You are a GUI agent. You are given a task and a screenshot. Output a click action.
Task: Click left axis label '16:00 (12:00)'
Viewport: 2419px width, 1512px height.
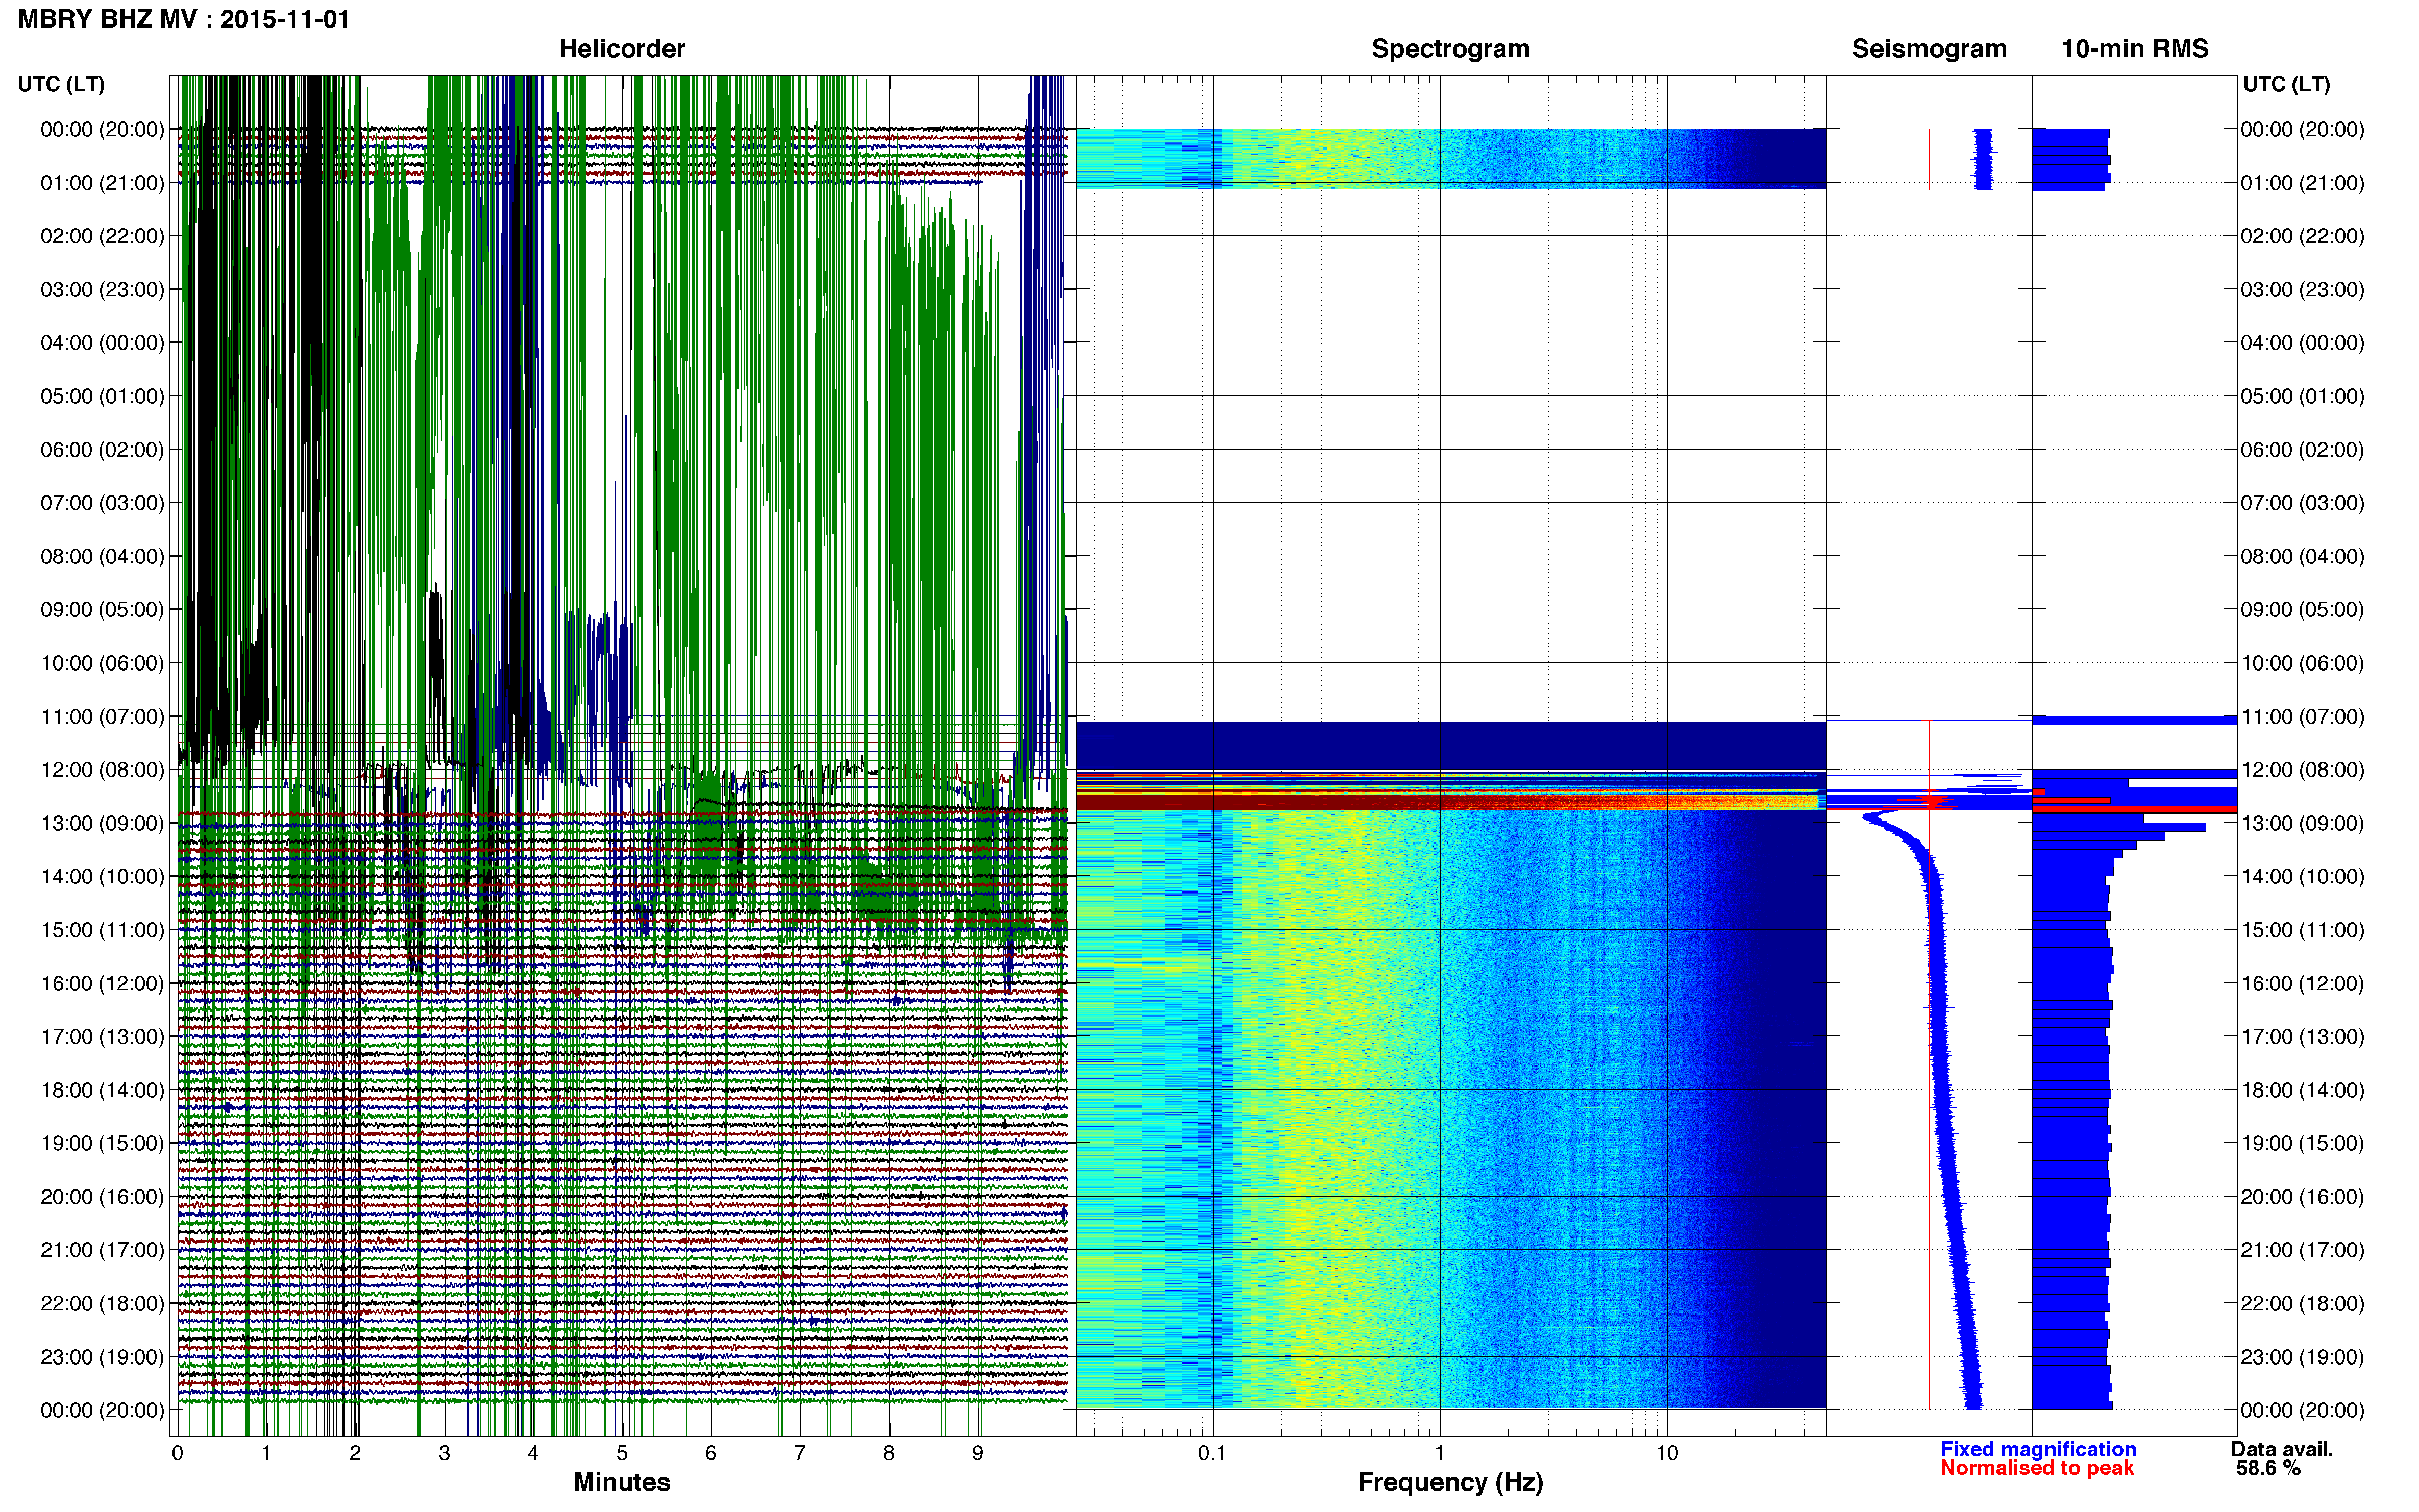pos(102,984)
